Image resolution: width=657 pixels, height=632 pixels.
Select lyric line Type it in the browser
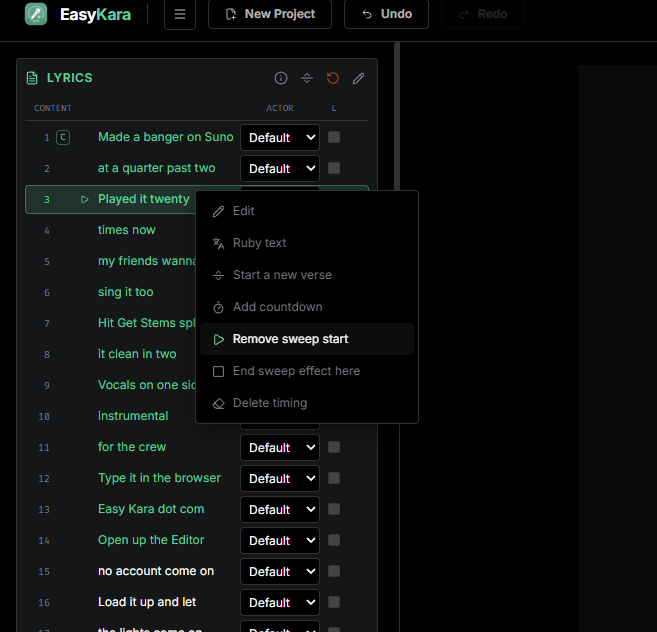159,478
